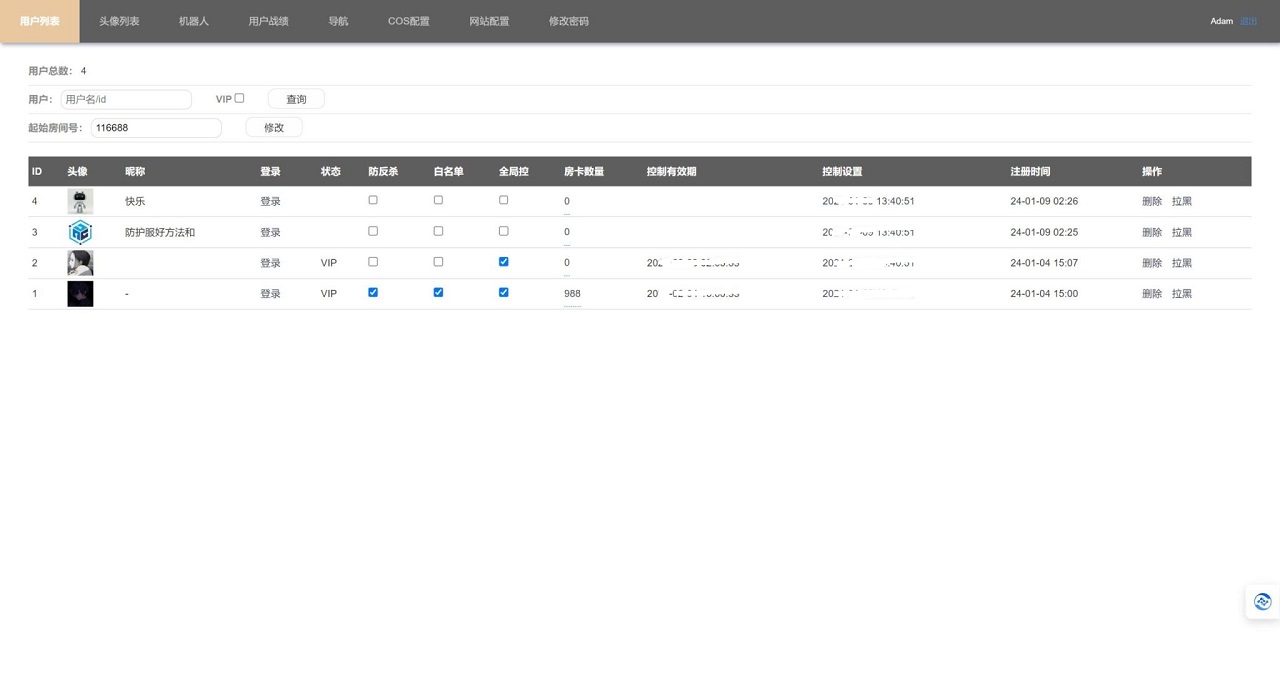
Task: Disable 白名单 for user ID 1
Action: point(438,293)
